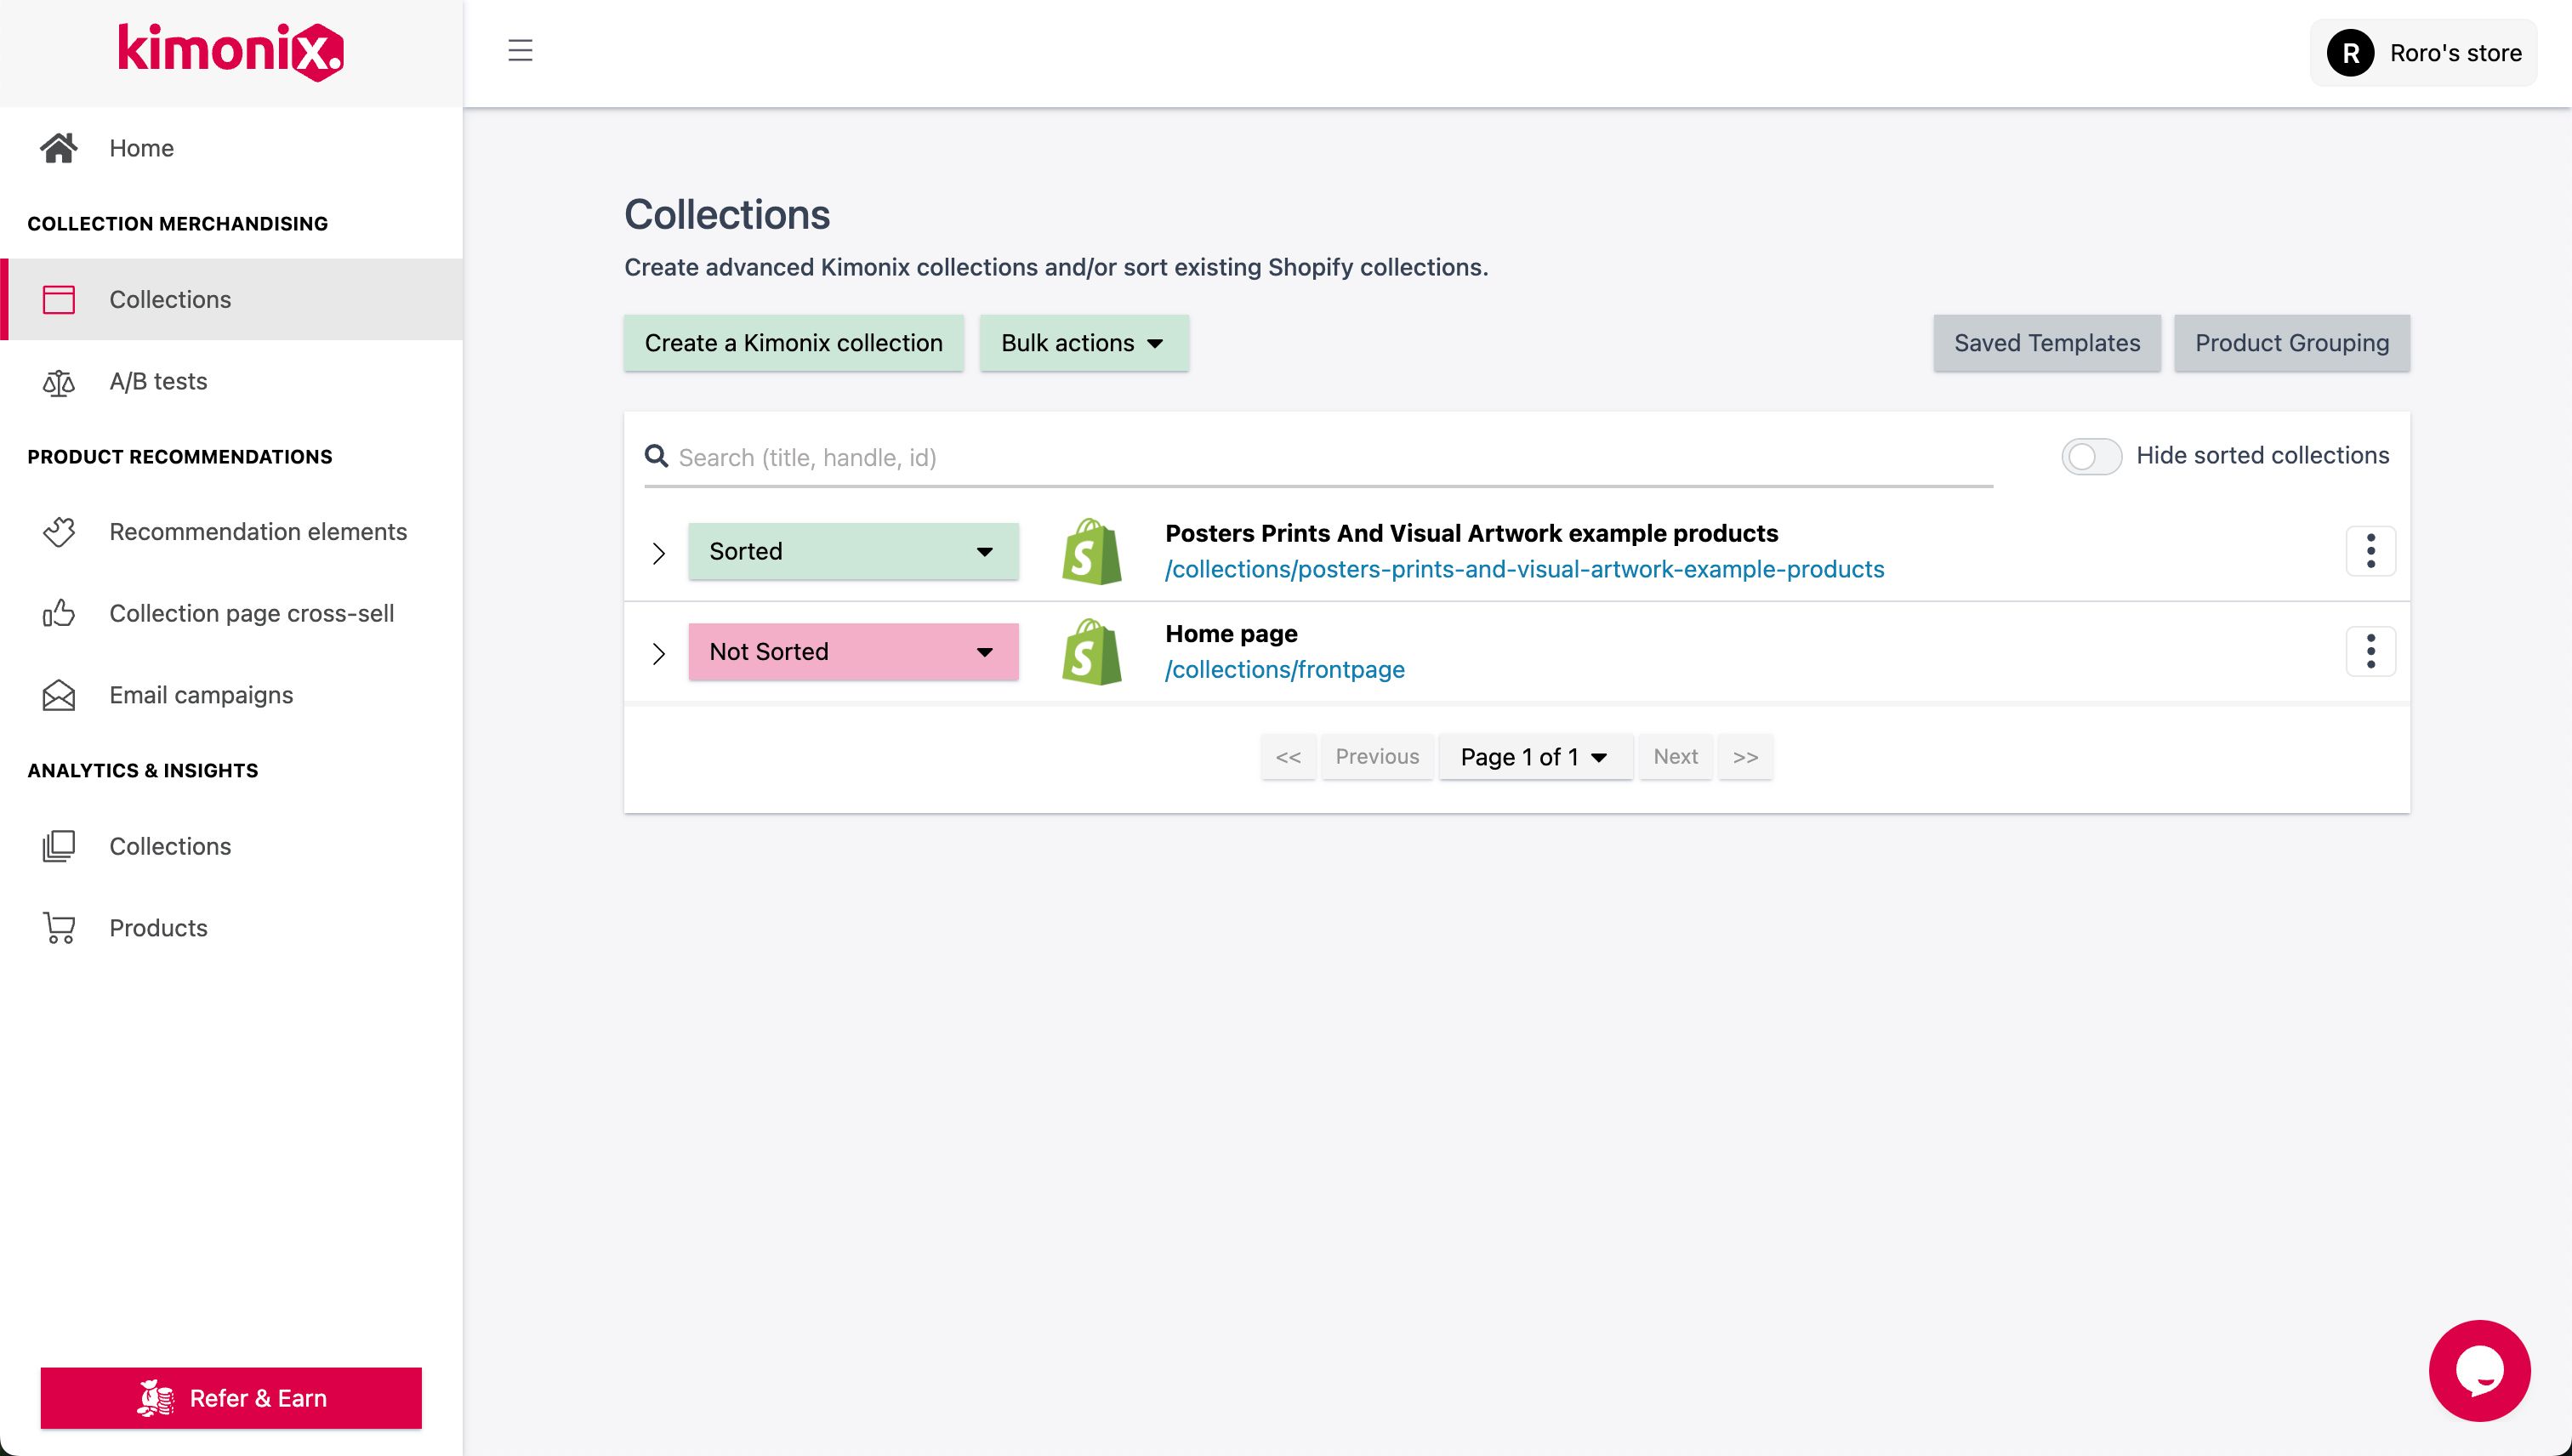Click Create a Kimonix collection
The image size is (2572, 1456).
point(793,343)
